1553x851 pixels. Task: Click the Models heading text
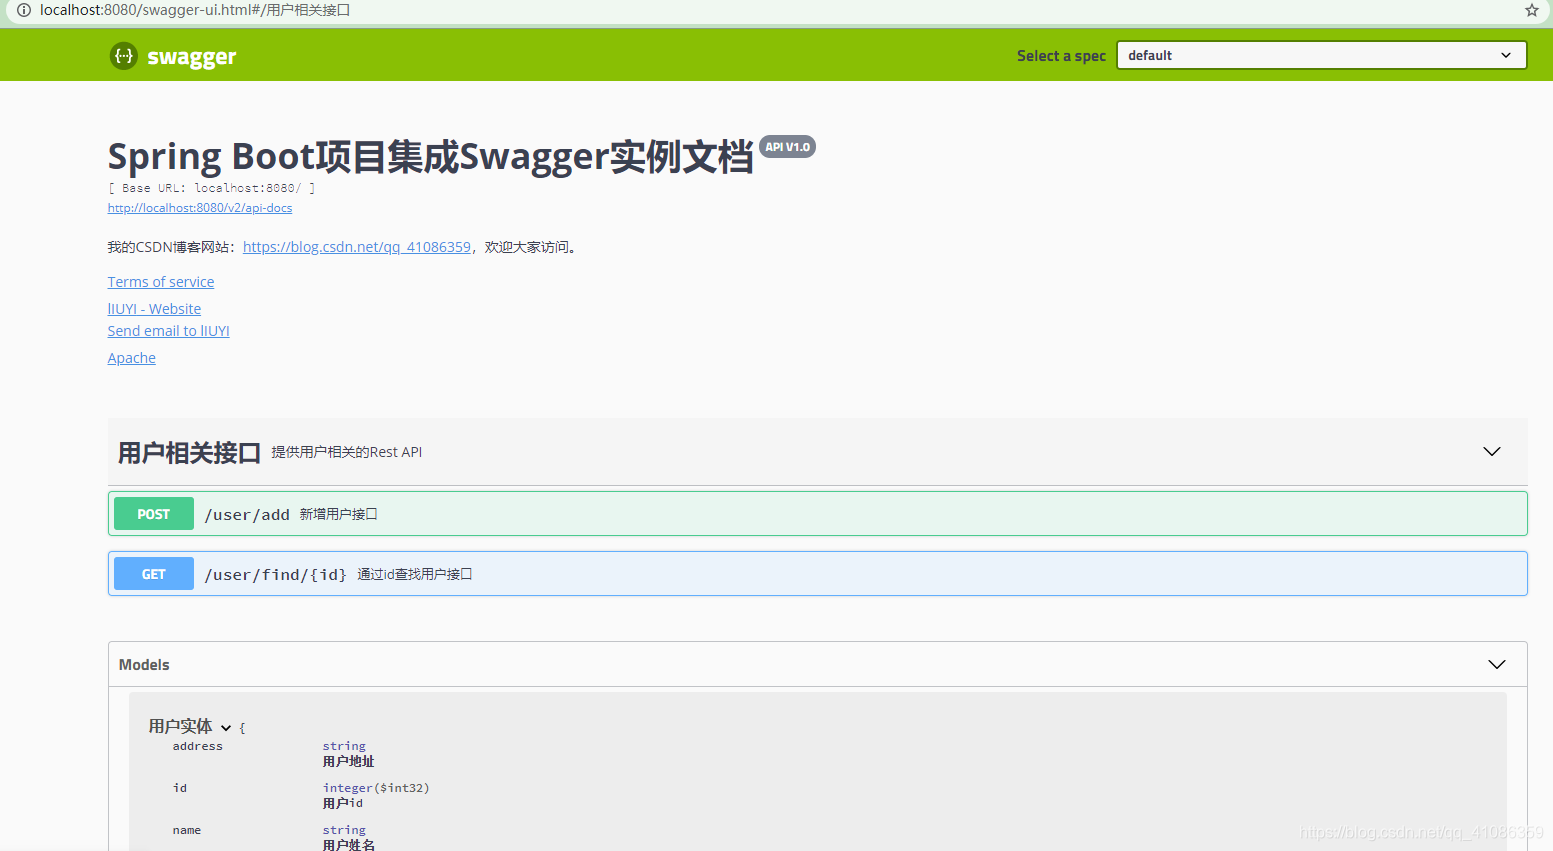(144, 665)
